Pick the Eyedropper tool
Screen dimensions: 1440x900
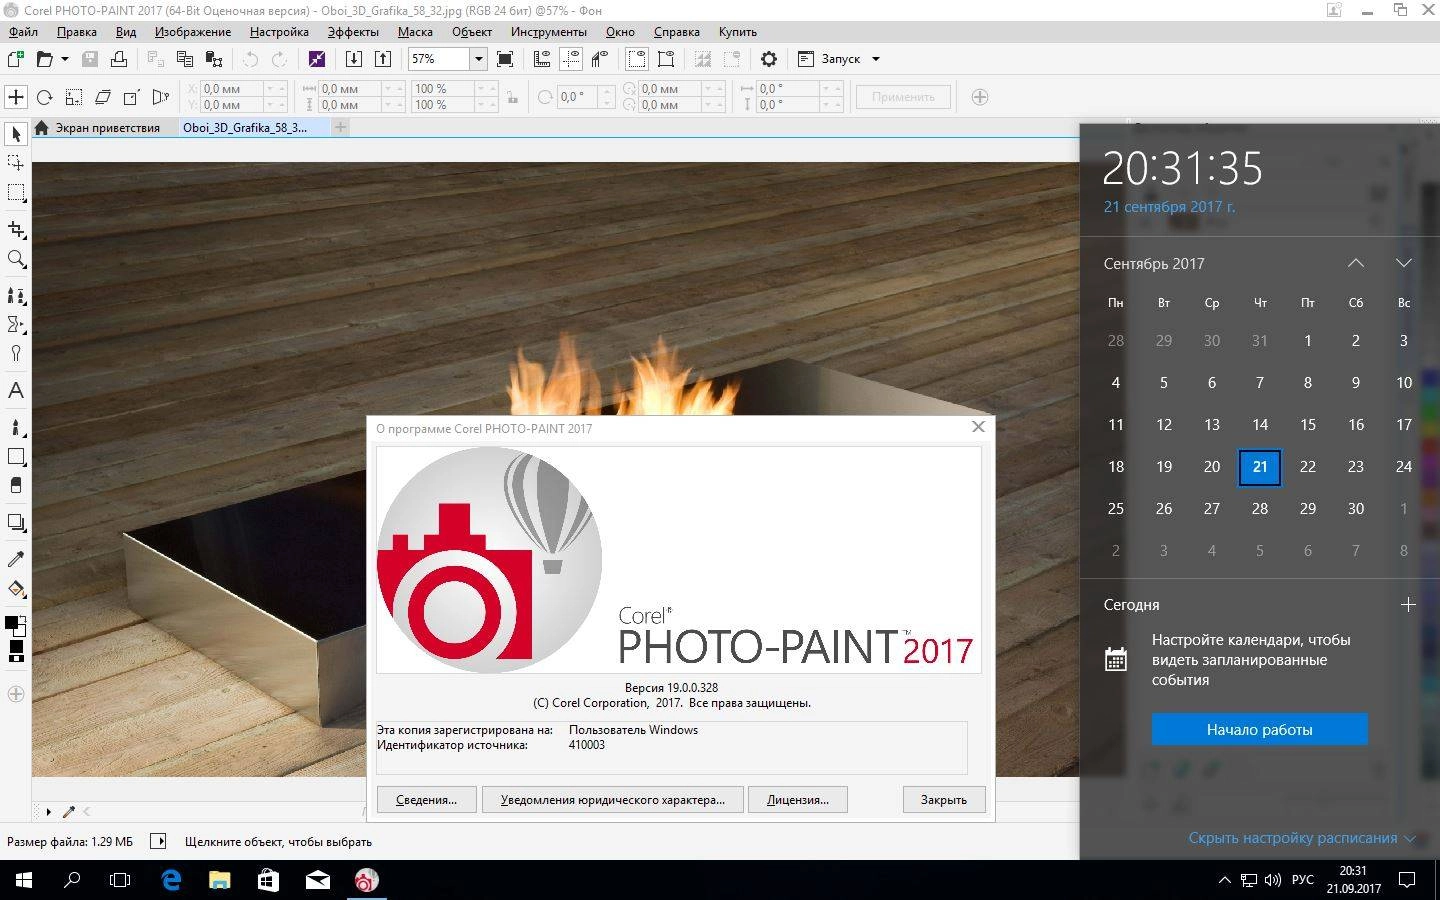pos(16,559)
